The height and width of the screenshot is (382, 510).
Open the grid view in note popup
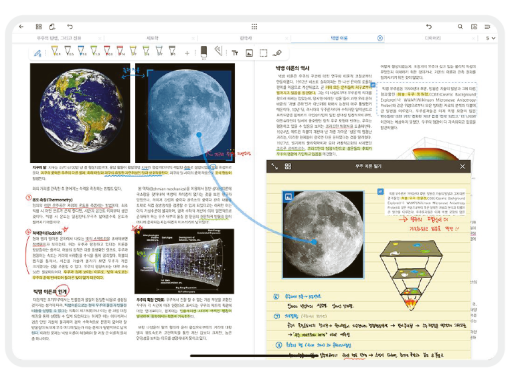pyautogui.click(x=288, y=166)
